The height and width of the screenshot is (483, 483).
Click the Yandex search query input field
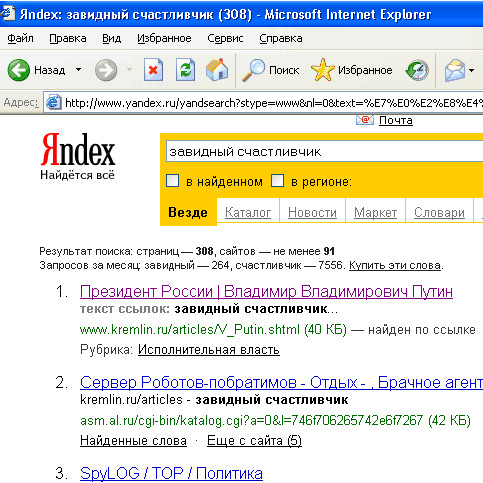[324, 152]
